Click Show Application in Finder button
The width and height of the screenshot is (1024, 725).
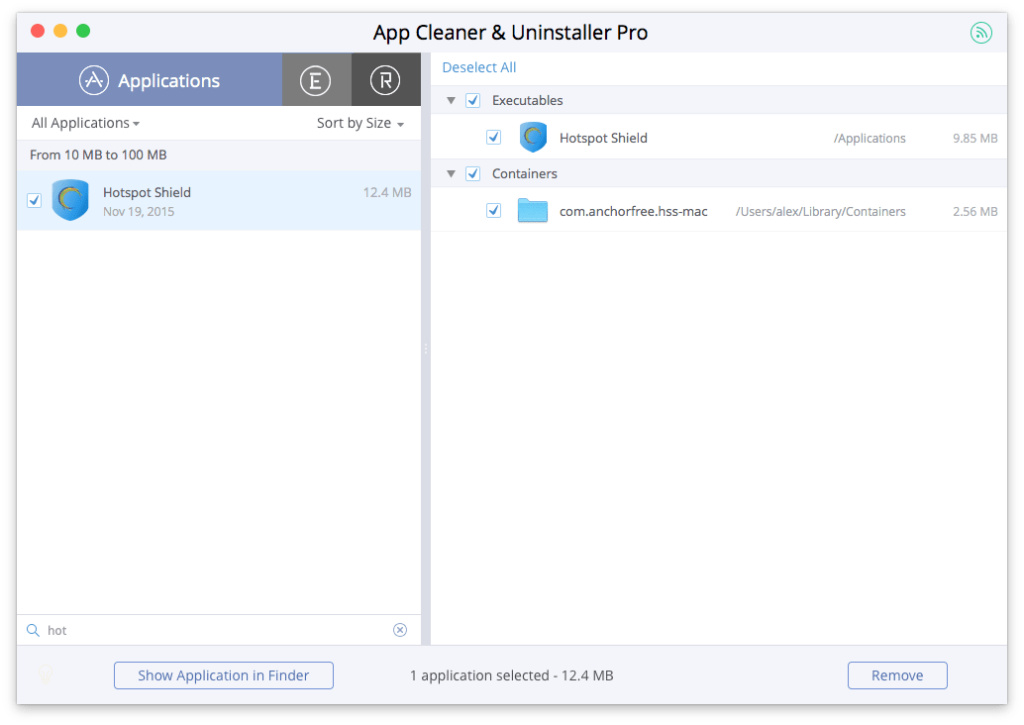(x=223, y=675)
